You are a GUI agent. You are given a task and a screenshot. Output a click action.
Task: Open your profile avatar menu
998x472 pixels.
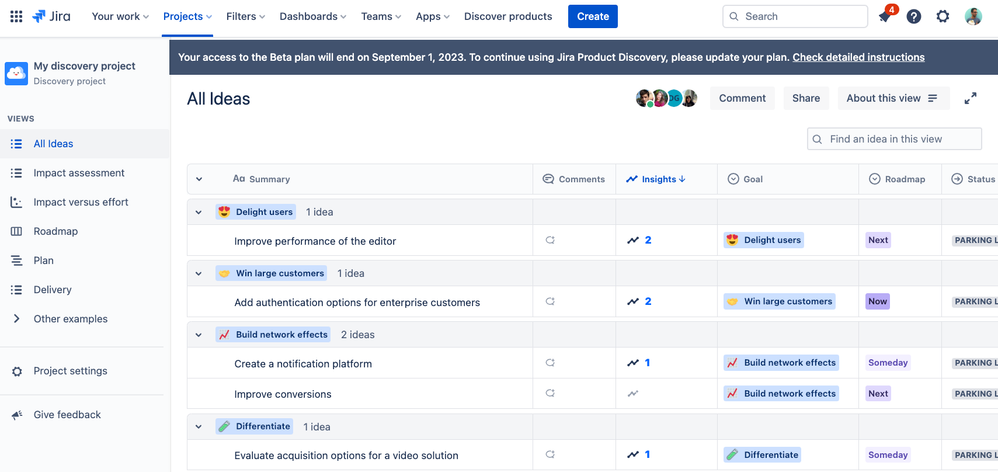point(973,17)
